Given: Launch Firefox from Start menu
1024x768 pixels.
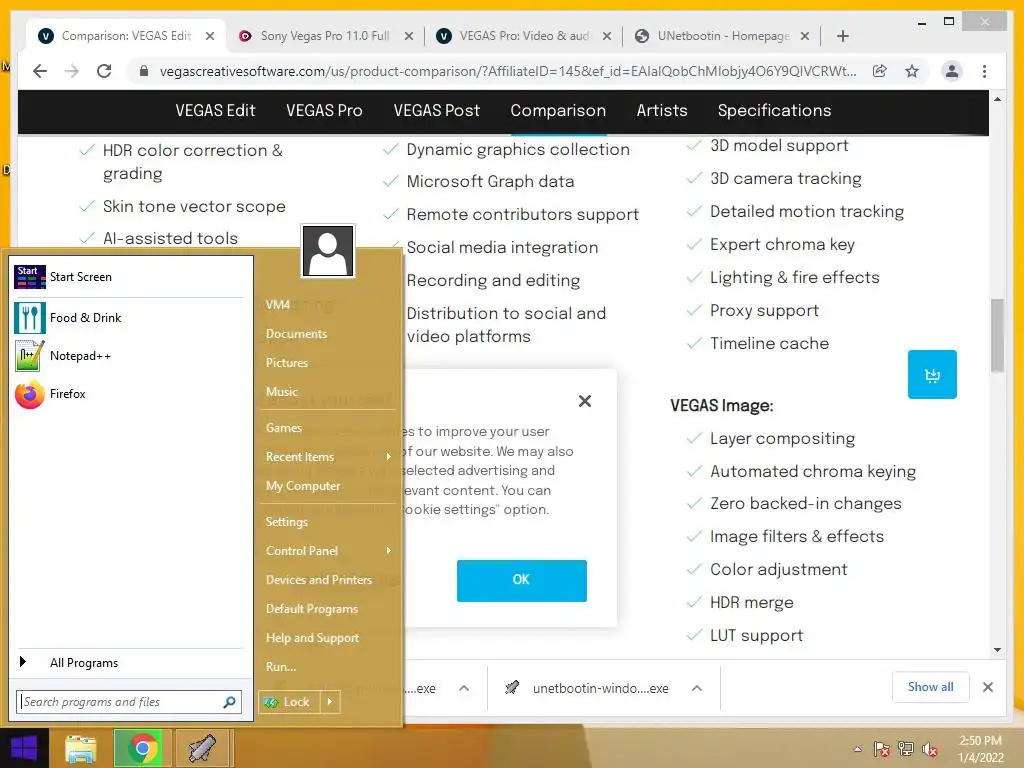Looking at the screenshot, I should coord(30,394).
